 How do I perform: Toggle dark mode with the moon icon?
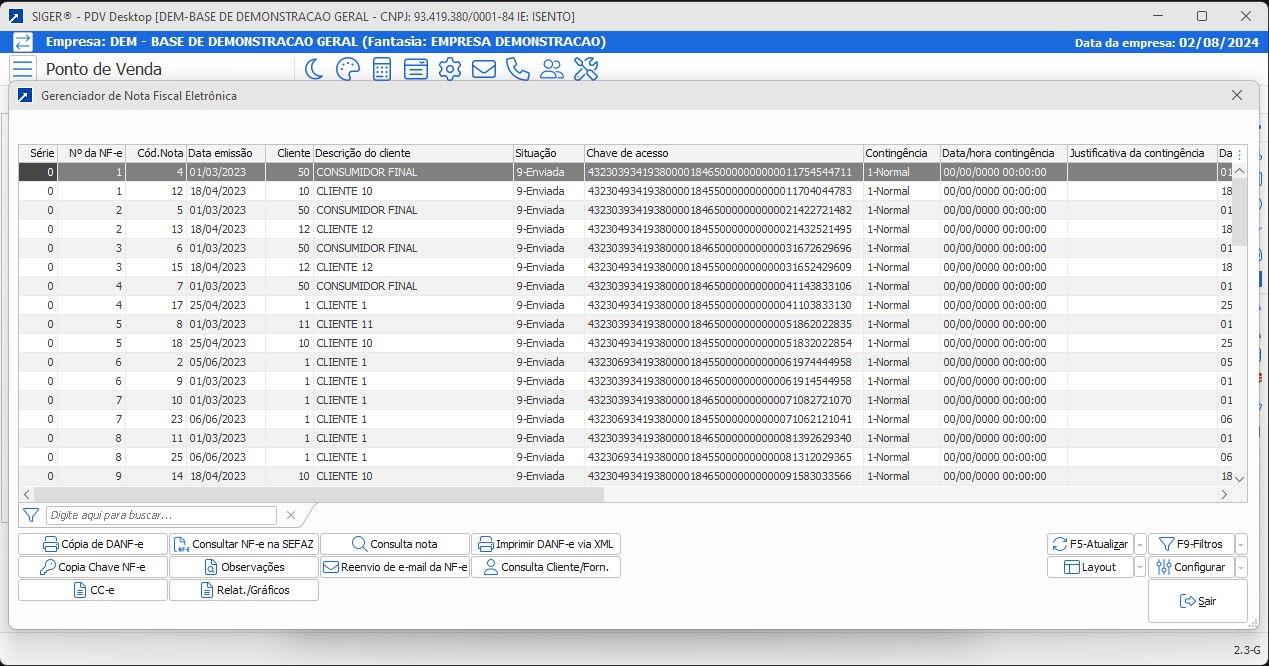coord(314,69)
